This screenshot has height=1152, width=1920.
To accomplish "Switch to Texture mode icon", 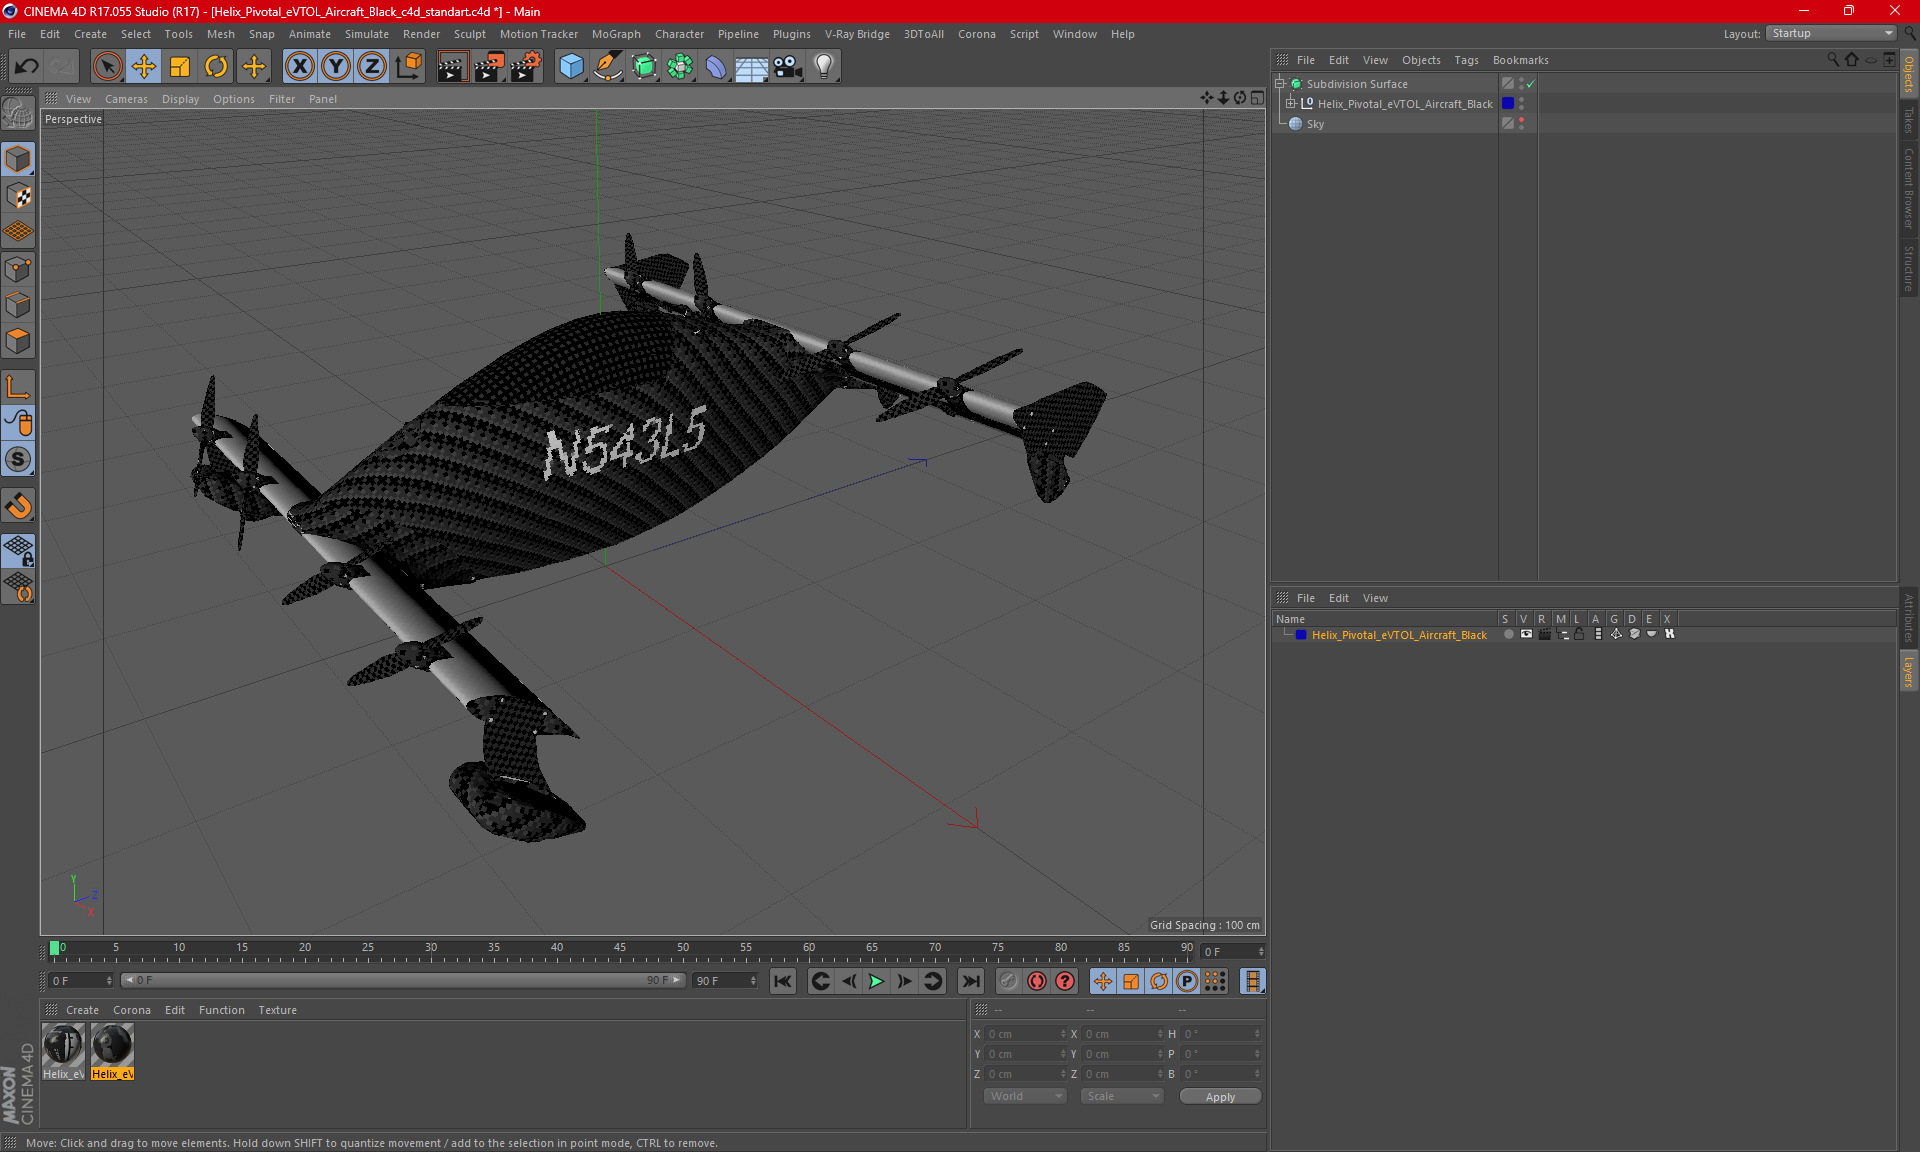I will [19, 196].
